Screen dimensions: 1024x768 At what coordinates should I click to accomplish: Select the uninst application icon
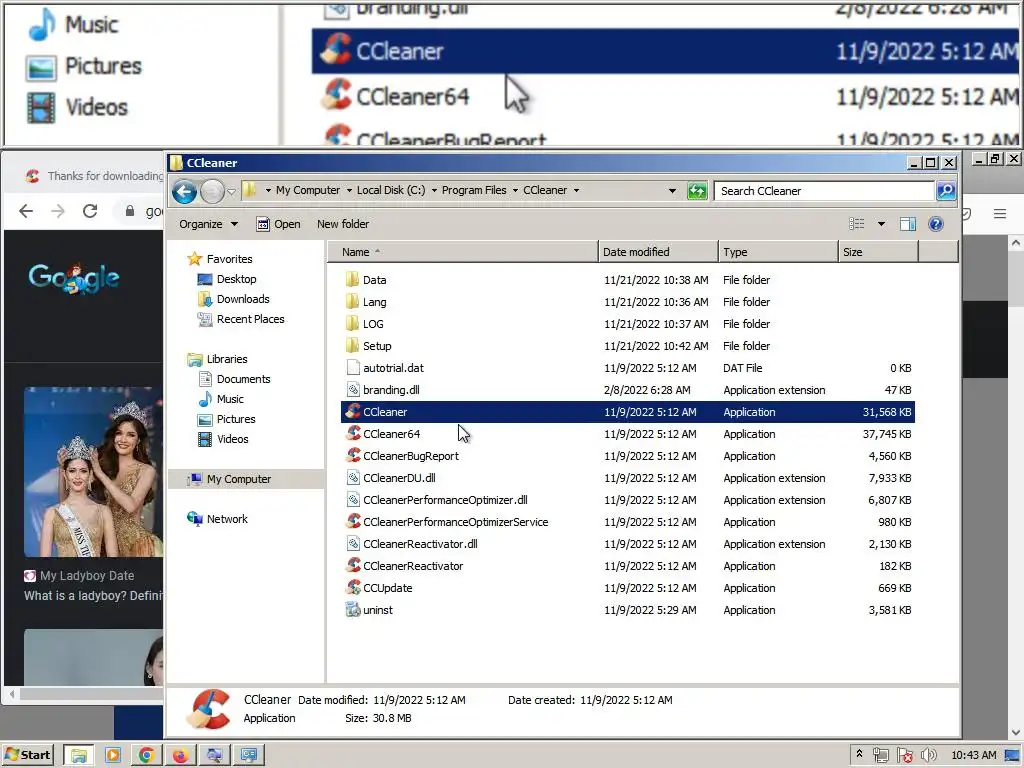point(353,610)
